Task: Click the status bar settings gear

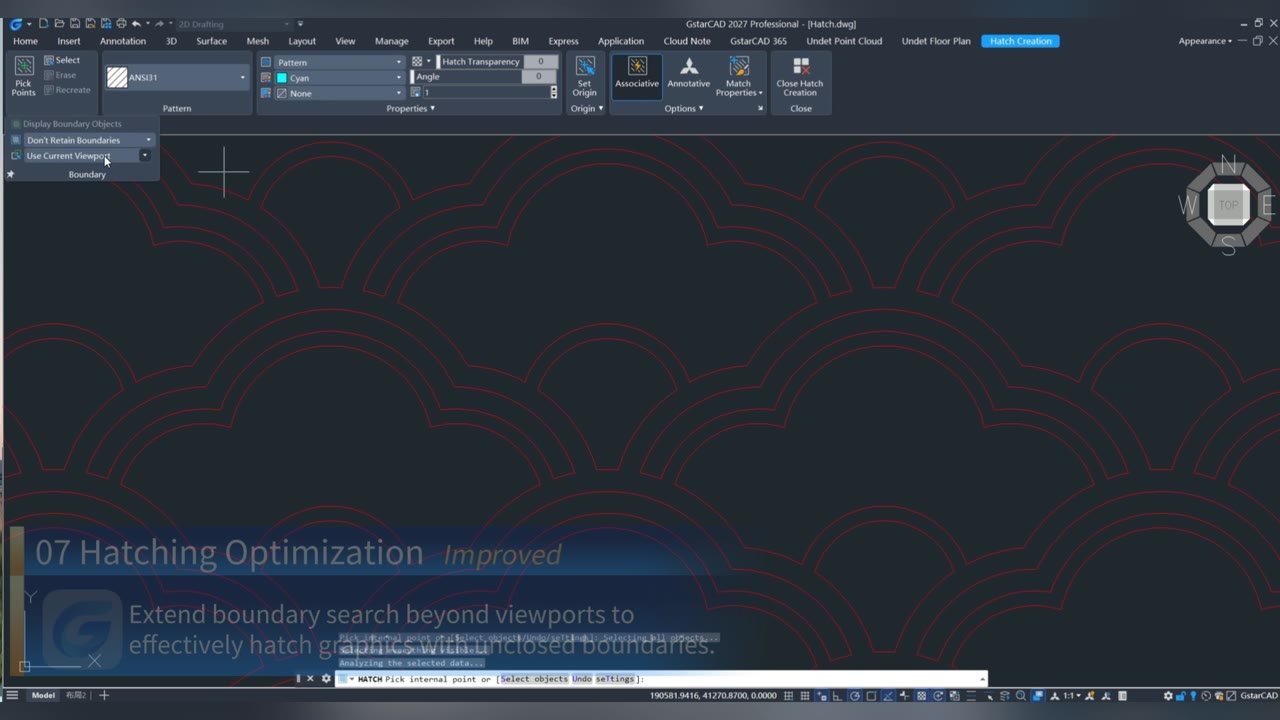Action: [x=1168, y=695]
